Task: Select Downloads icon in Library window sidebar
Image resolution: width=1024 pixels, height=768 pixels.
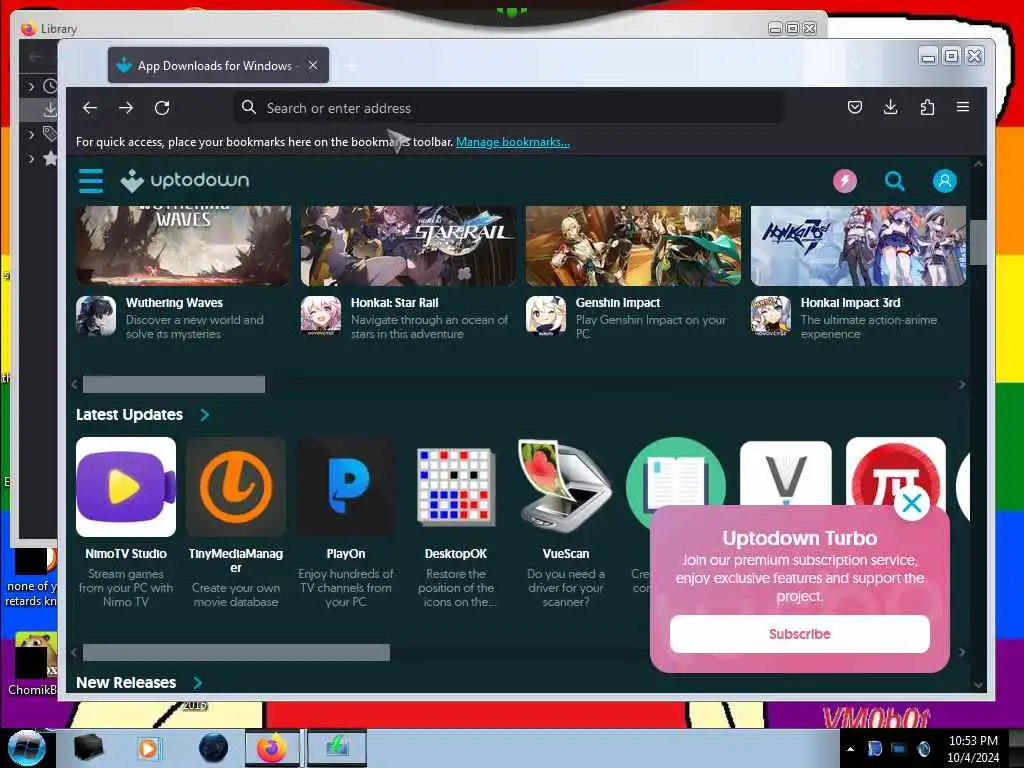Action: point(49,109)
